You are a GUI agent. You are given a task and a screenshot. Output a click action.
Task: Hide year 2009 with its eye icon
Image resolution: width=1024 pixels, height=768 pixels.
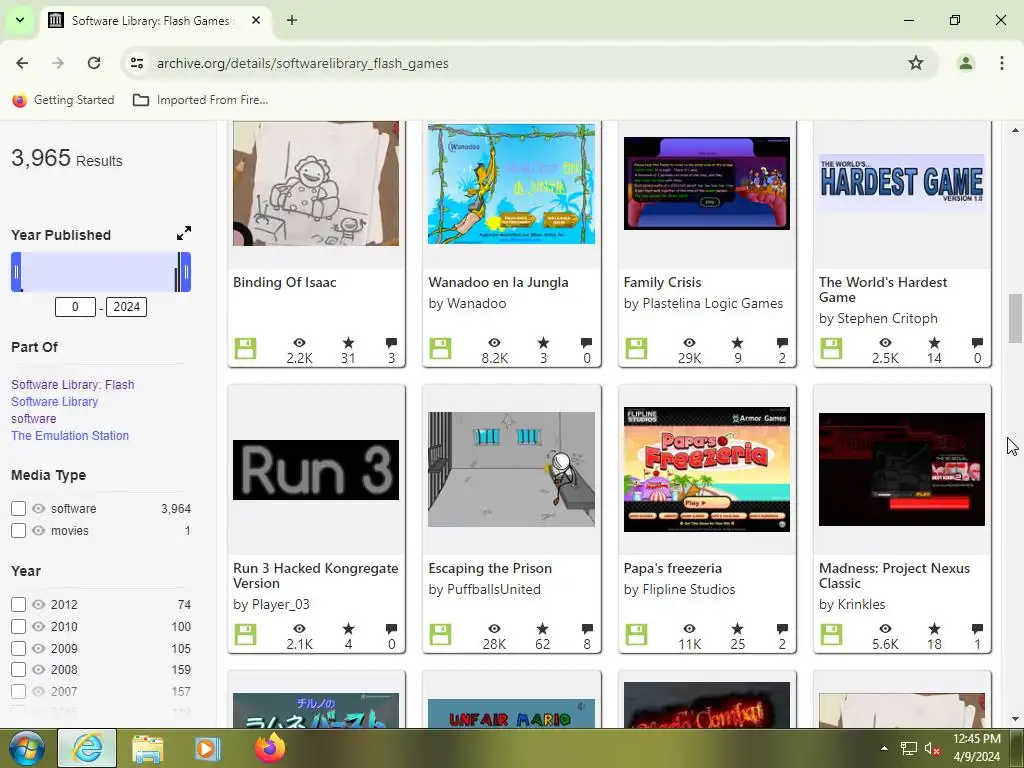pos(39,648)
